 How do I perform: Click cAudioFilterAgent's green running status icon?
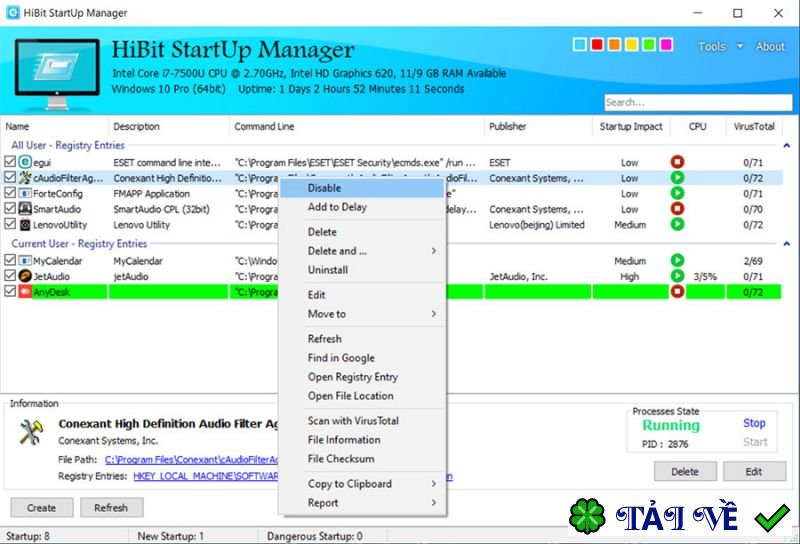[677, 178]
